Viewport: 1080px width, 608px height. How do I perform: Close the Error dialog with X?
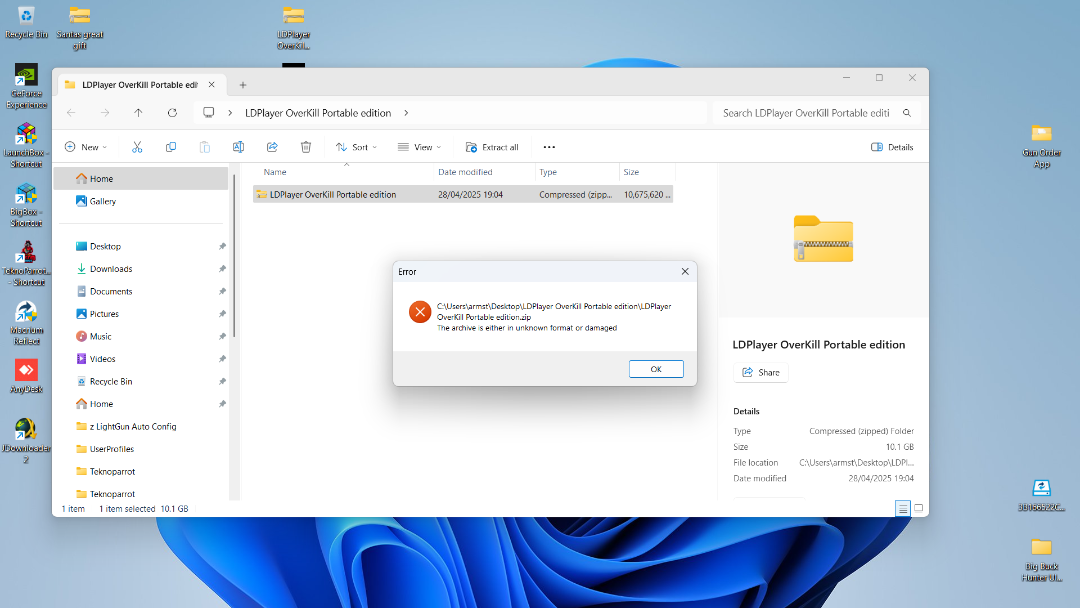point(685,271)
